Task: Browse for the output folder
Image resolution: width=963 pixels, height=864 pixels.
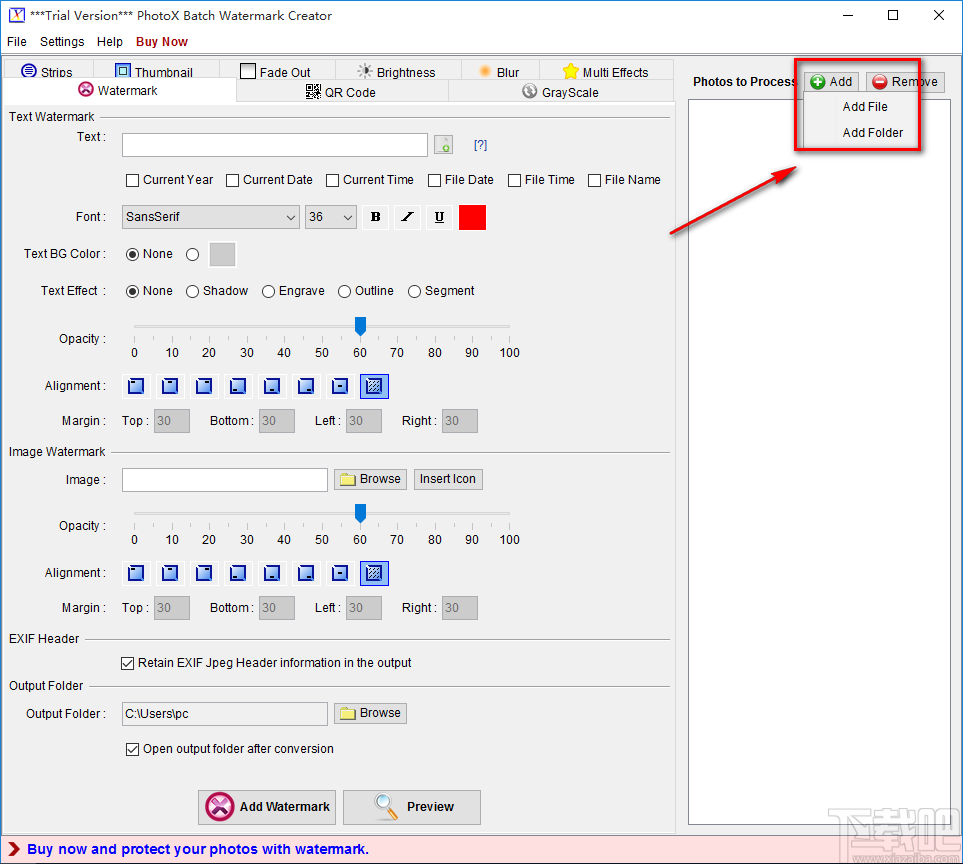Action: [x=370, y=714]
